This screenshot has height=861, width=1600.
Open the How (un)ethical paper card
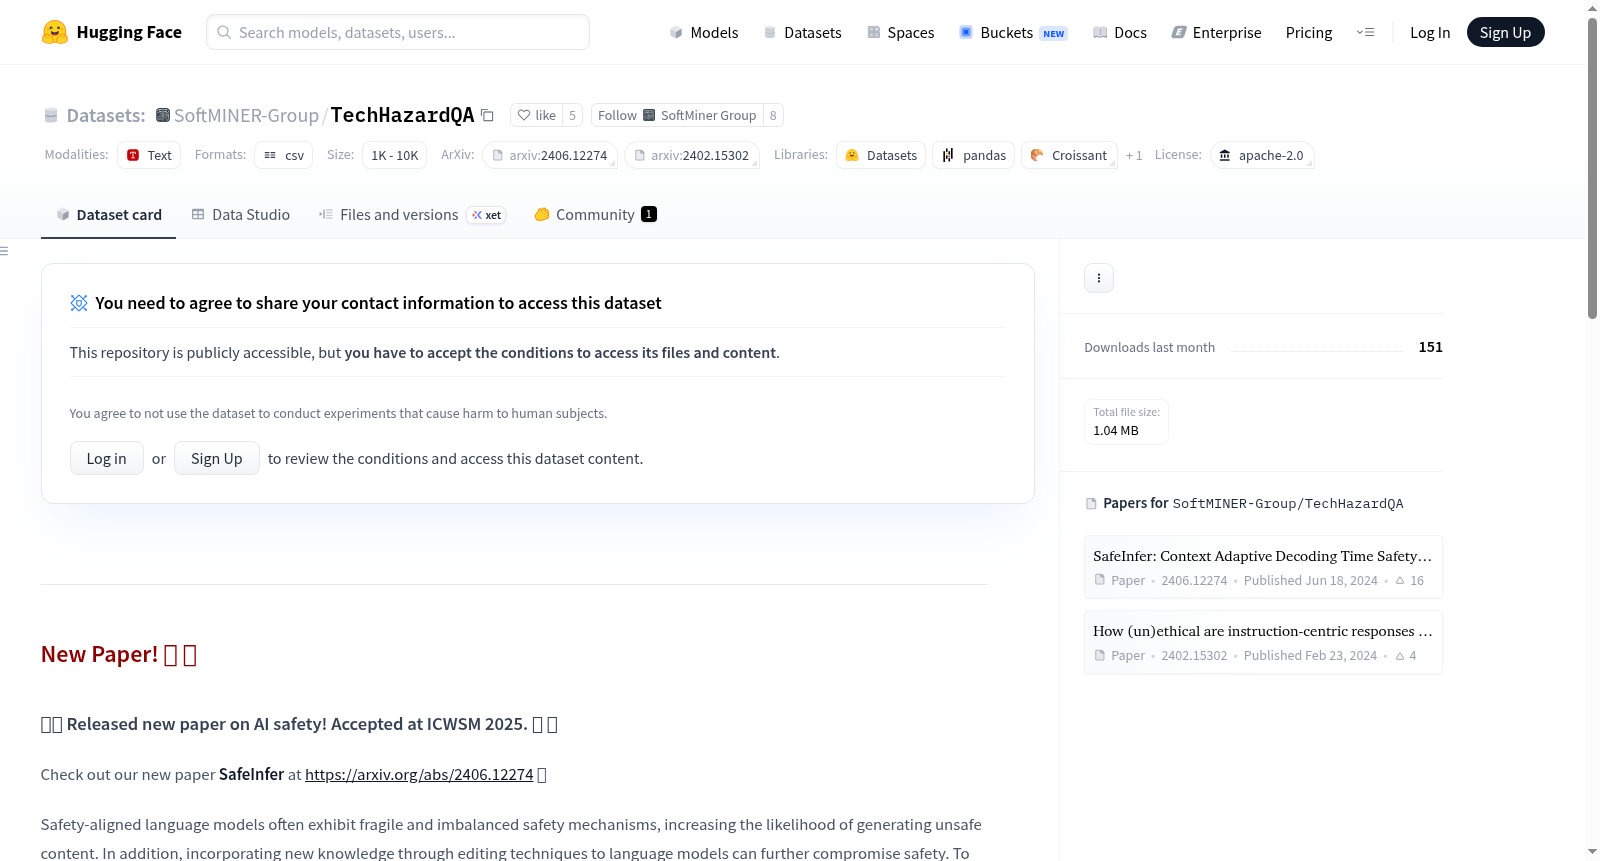pyautogui.click(x=1263, y=642)
